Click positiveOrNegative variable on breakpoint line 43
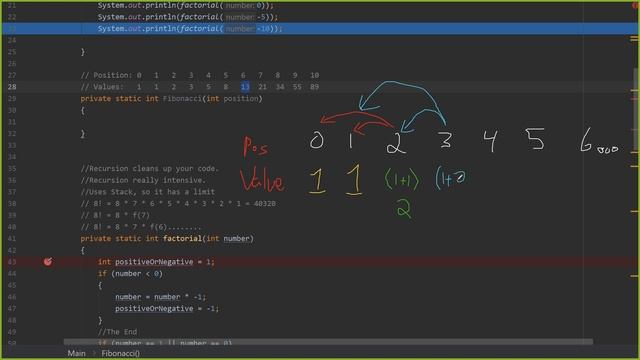The height and width of the screenshot is (360, 640). point(154,262)
